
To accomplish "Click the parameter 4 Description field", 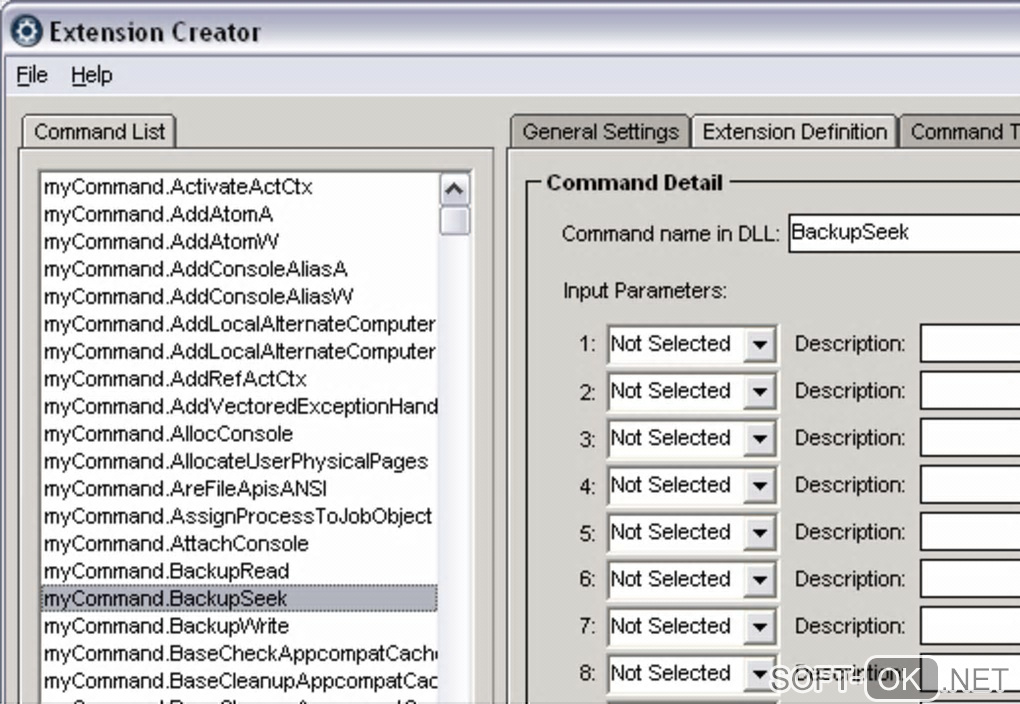I will click(x=968, y=485).
